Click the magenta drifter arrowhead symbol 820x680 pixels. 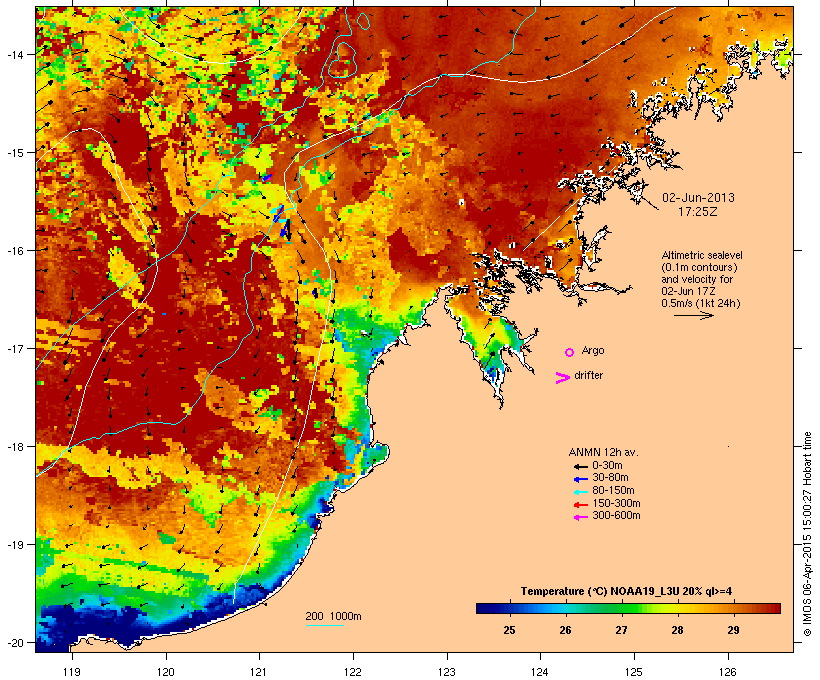[x=562, y=378]
